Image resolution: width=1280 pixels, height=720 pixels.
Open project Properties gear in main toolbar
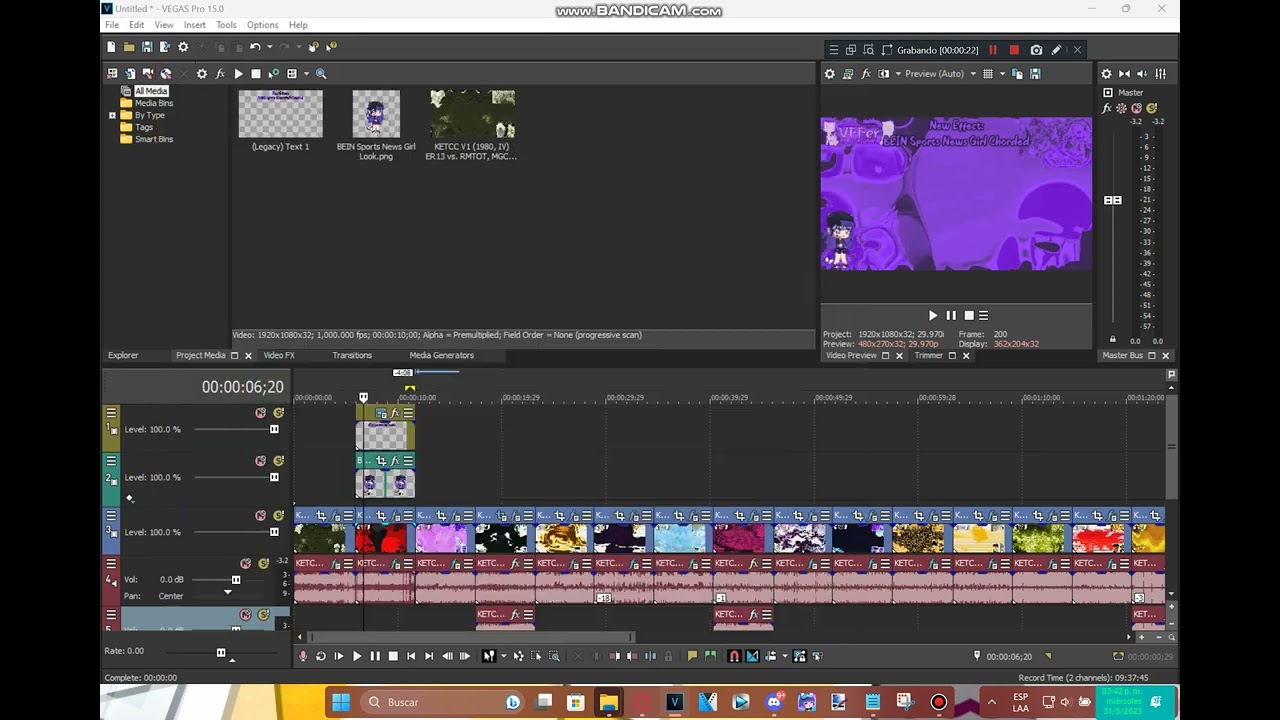[183, 47]
